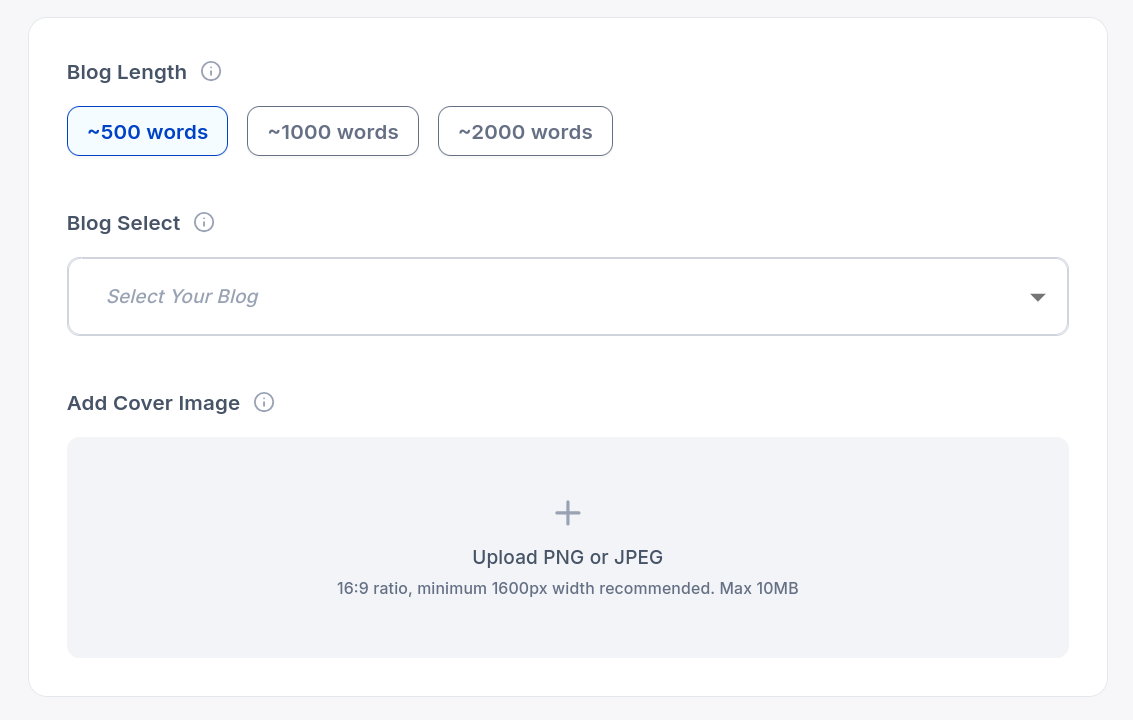Click the 16:9 ratio recommendation hint text
This screenshot has height=720, width=1133.
coord(568,588)
